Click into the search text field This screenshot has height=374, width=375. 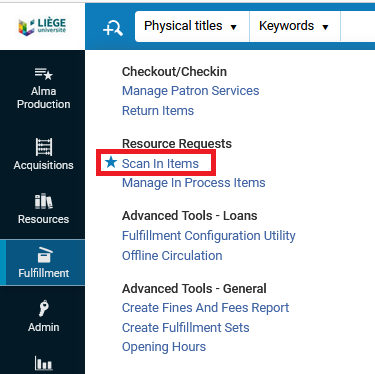[358, 26]
